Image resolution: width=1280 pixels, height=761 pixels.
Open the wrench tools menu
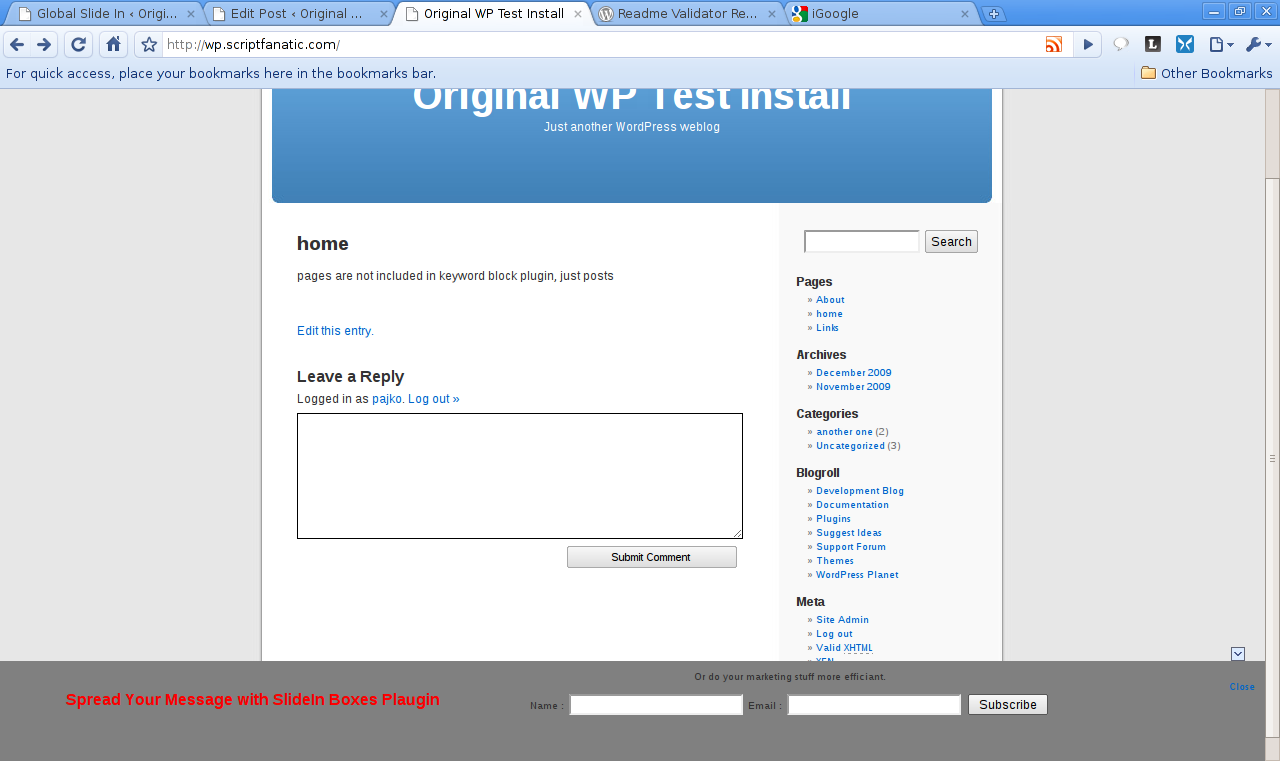point(1258,44)
